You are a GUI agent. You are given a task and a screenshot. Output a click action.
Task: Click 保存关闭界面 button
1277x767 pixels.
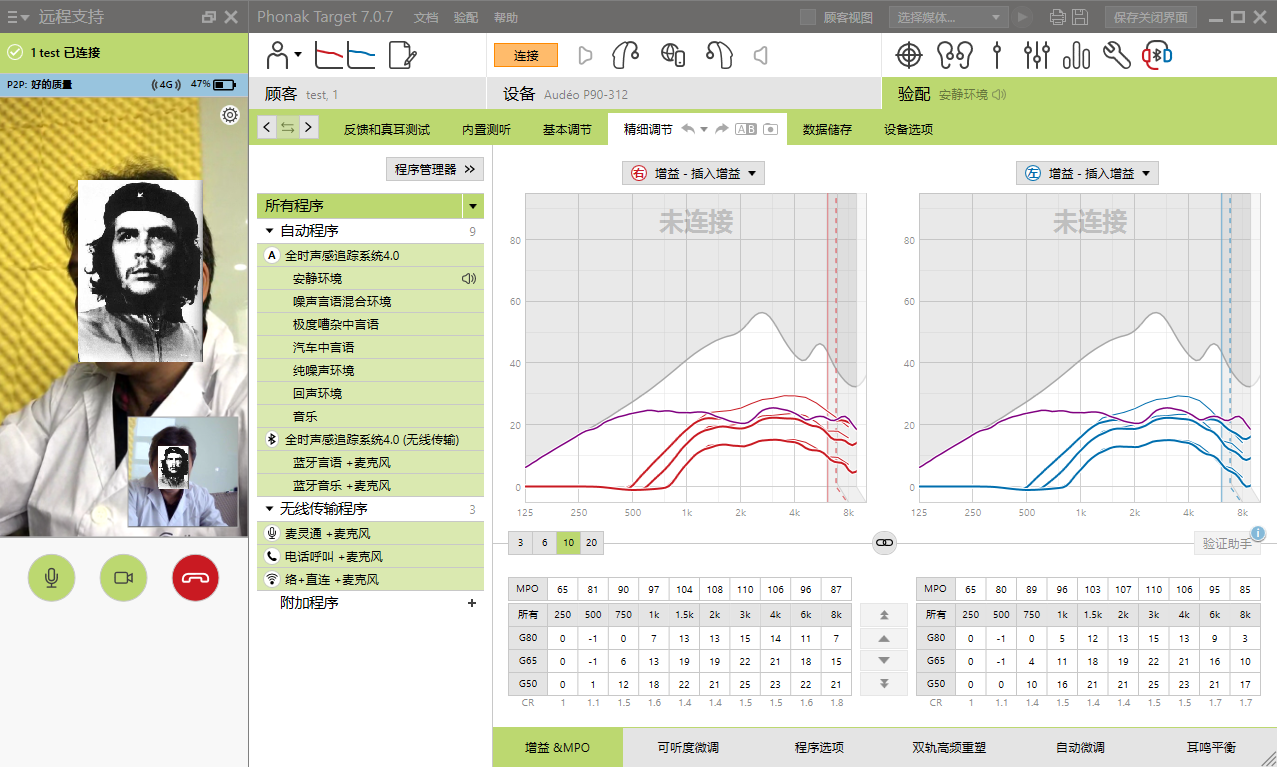(x=1150, y=17)
